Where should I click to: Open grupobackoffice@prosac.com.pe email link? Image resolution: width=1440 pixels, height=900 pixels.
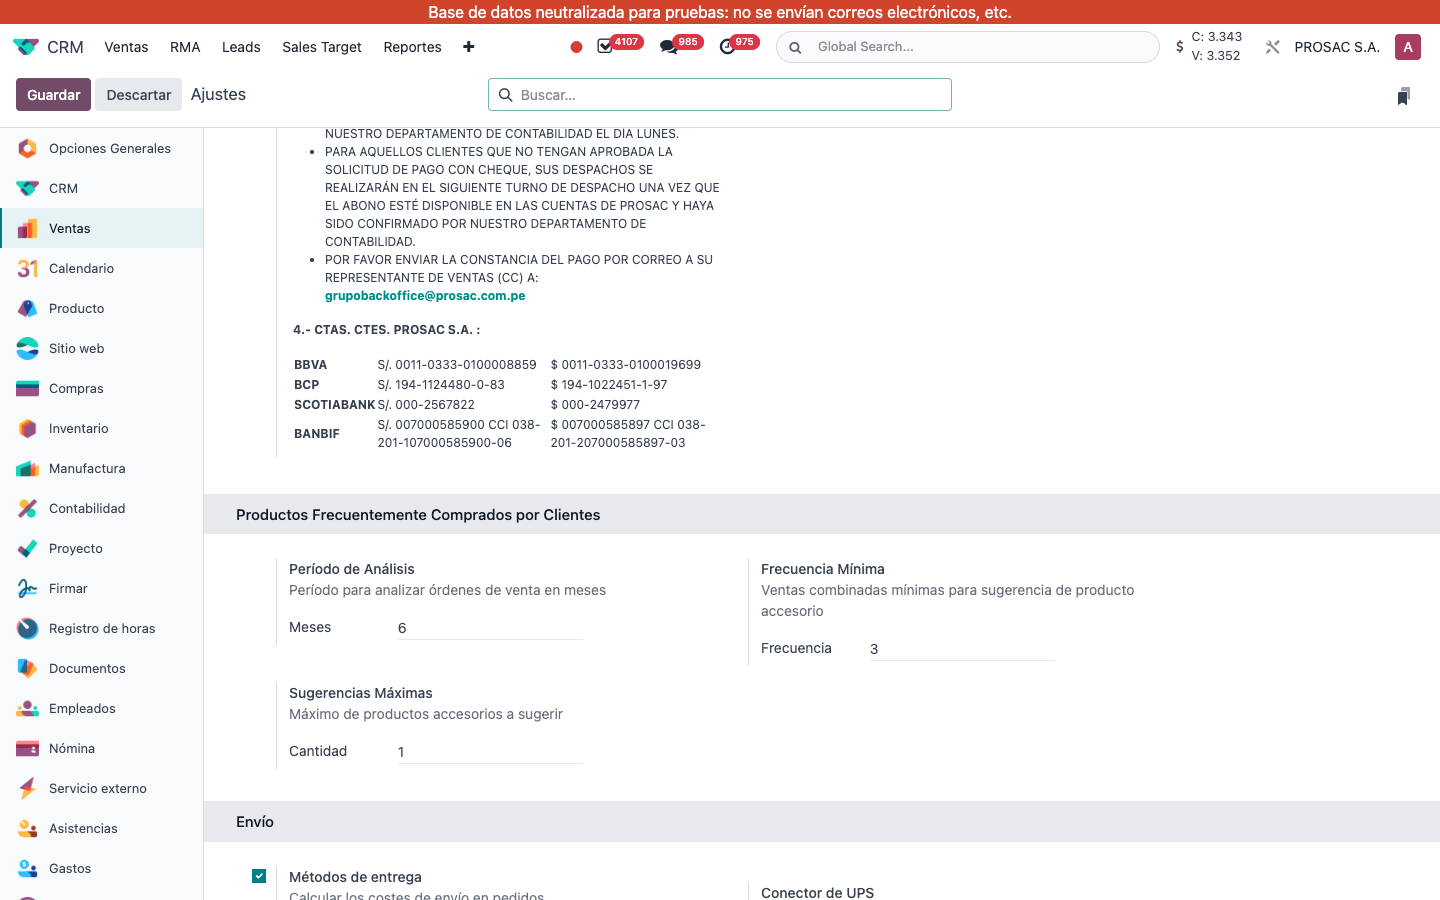(x=425, y=296)
